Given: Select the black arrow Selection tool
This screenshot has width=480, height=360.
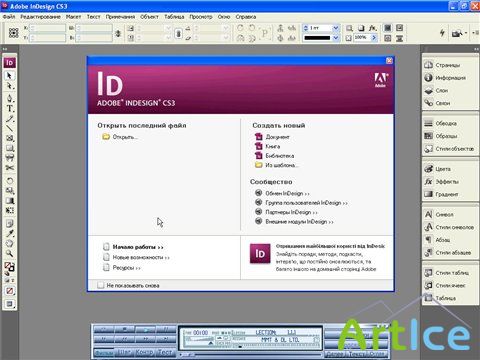Looking at the screenshot, I should pyautogui.click(x=9, y=76).
